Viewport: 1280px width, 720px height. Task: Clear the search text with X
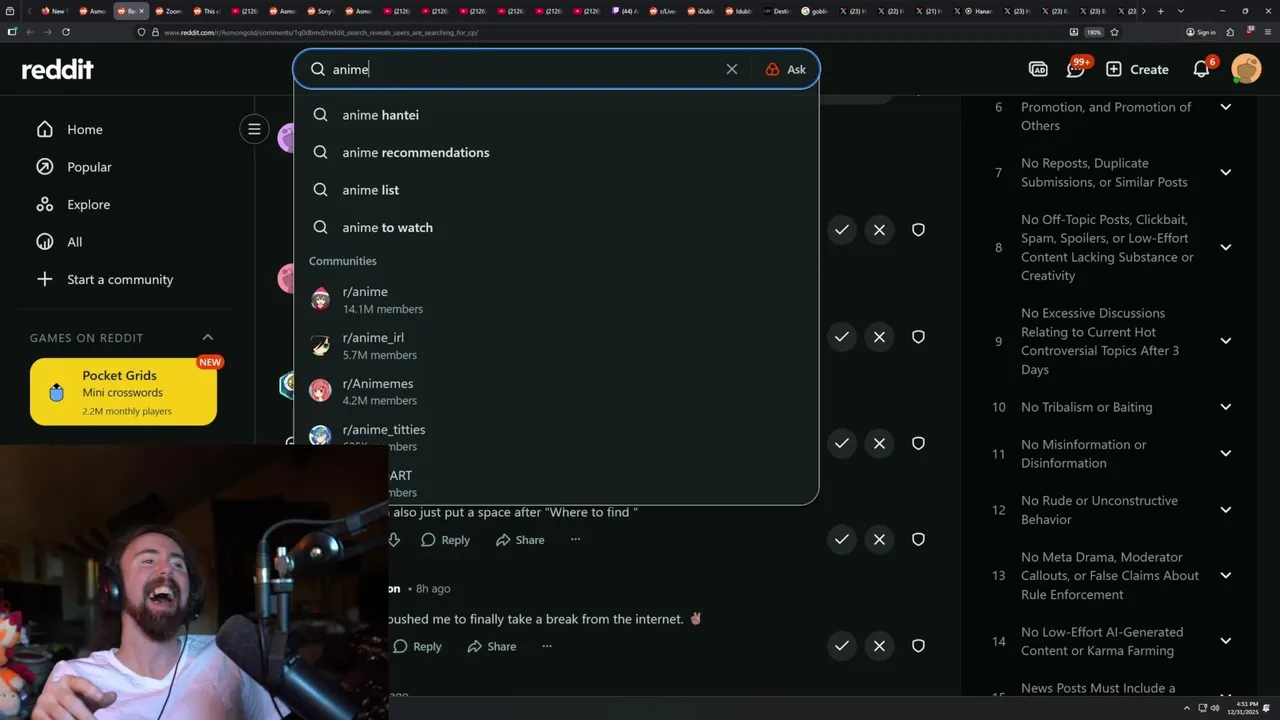click(732, 69)
